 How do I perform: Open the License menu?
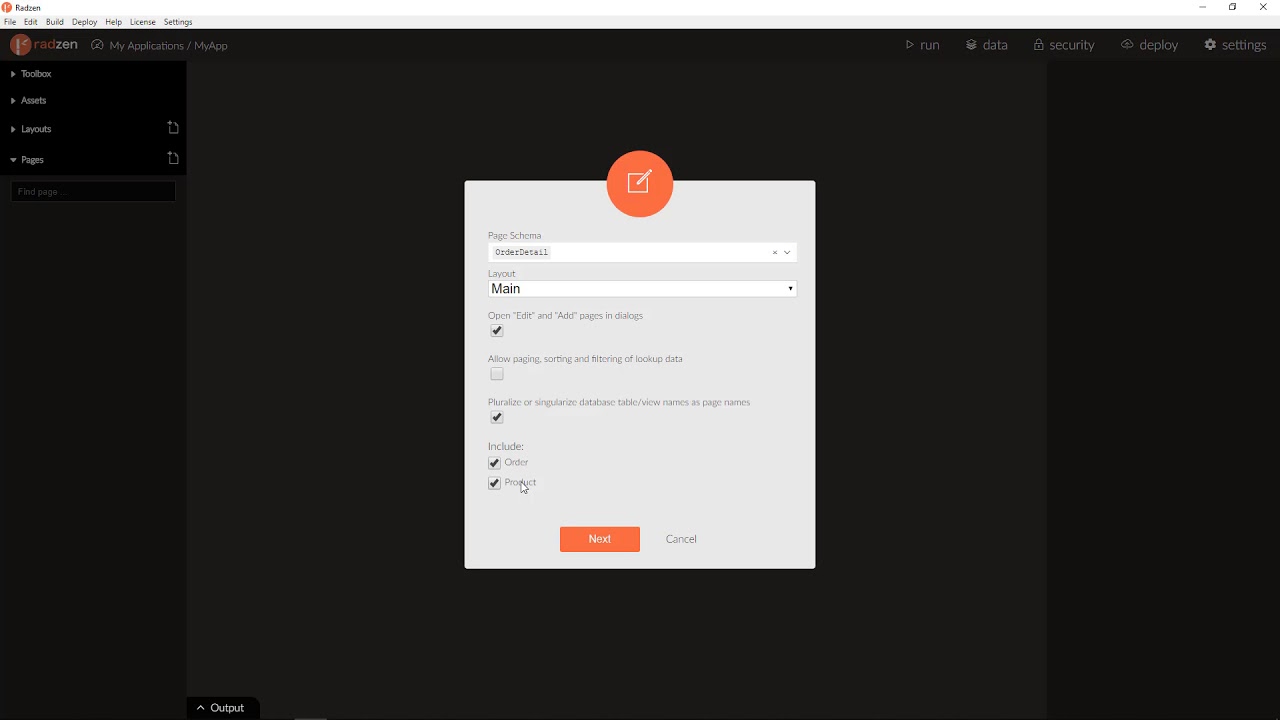(143, 22)
